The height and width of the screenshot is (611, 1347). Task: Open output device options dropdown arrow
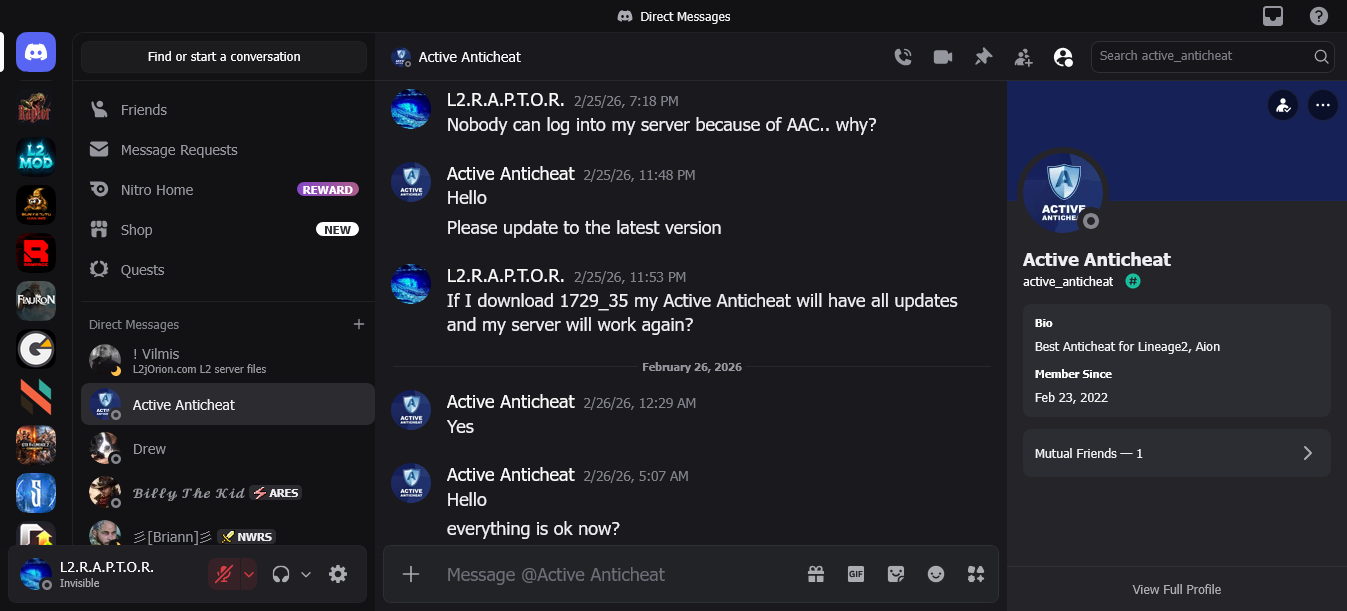click(306, 574)
